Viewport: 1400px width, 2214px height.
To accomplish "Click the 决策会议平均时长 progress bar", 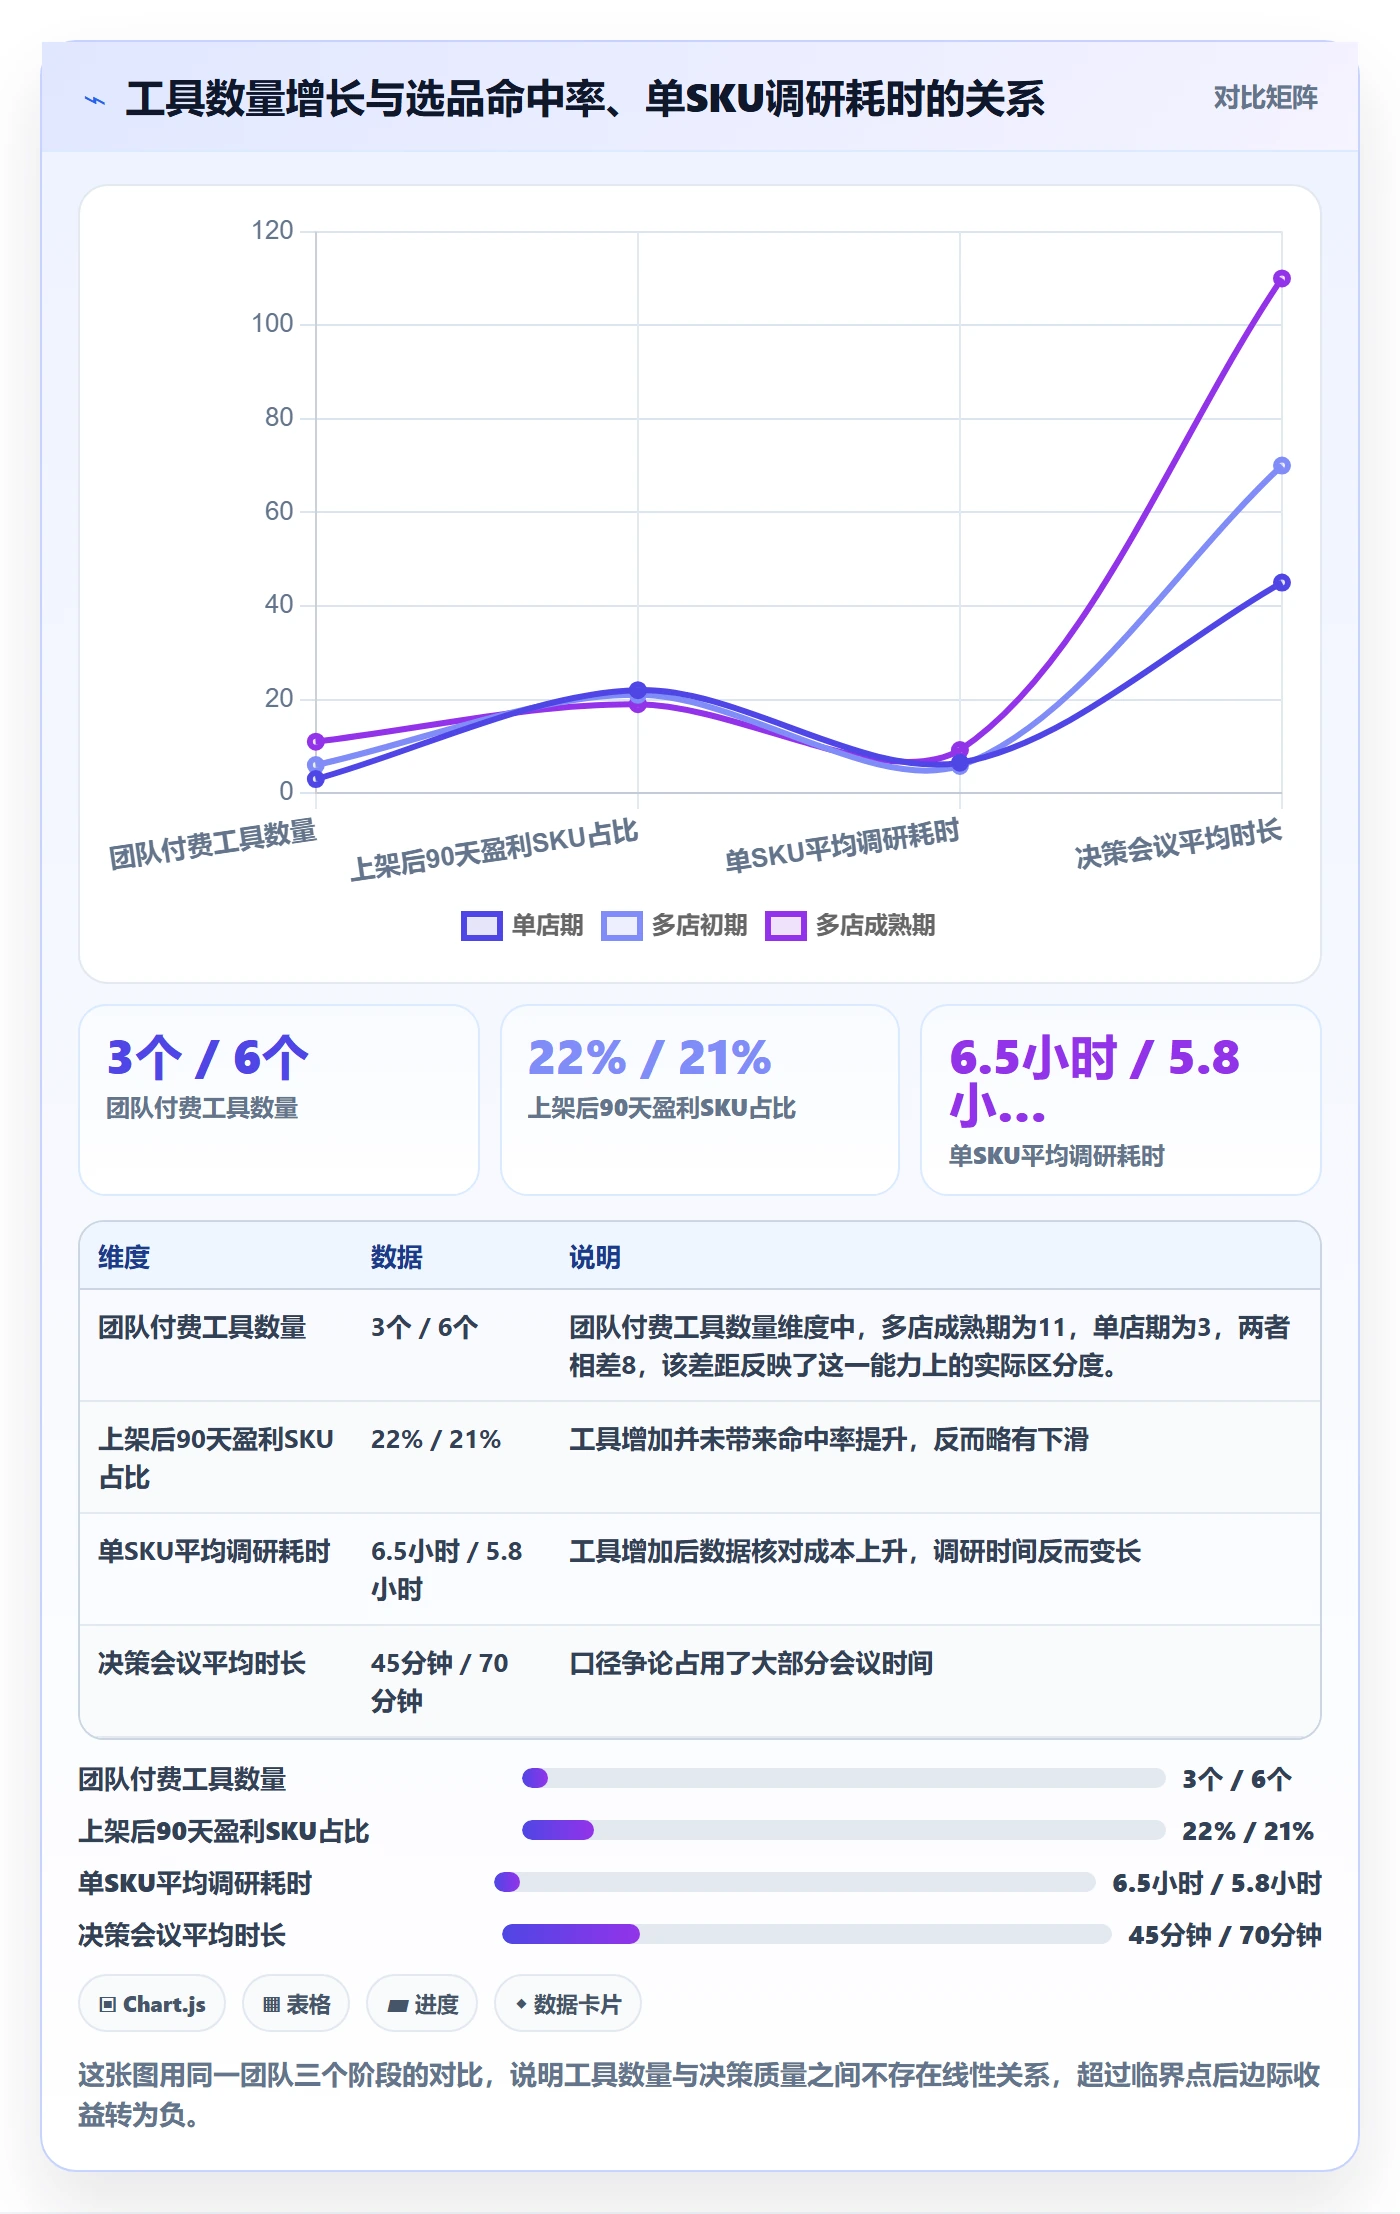I will (x=807, y=1934).
